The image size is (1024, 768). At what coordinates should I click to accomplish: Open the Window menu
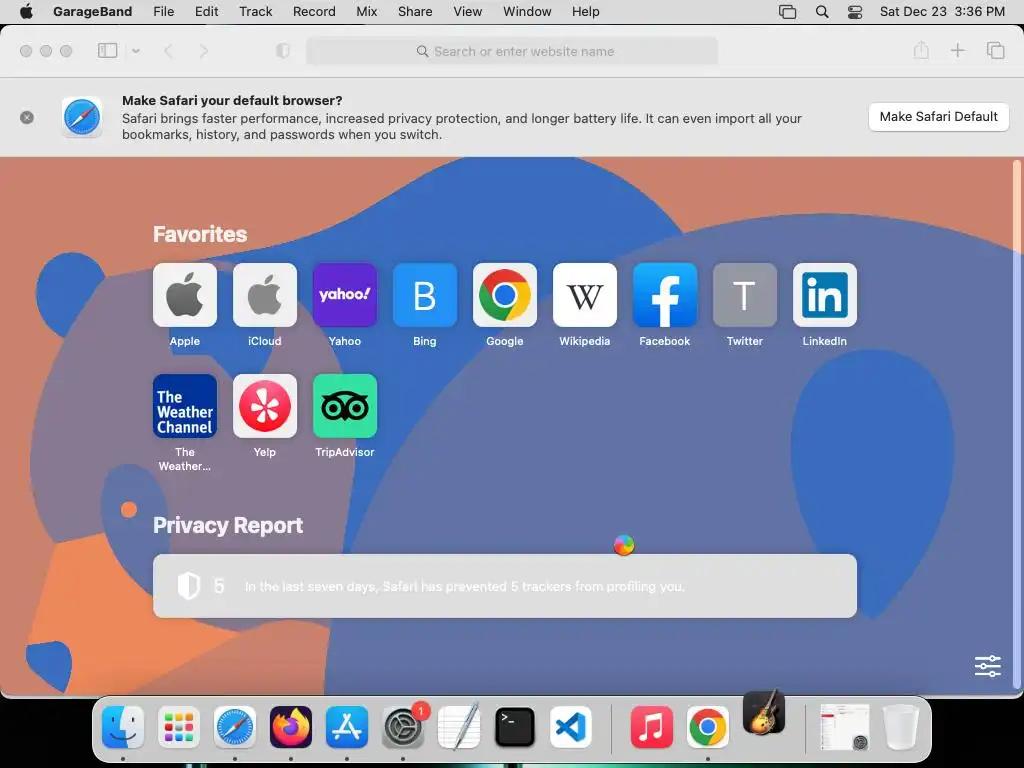point(527,12)
